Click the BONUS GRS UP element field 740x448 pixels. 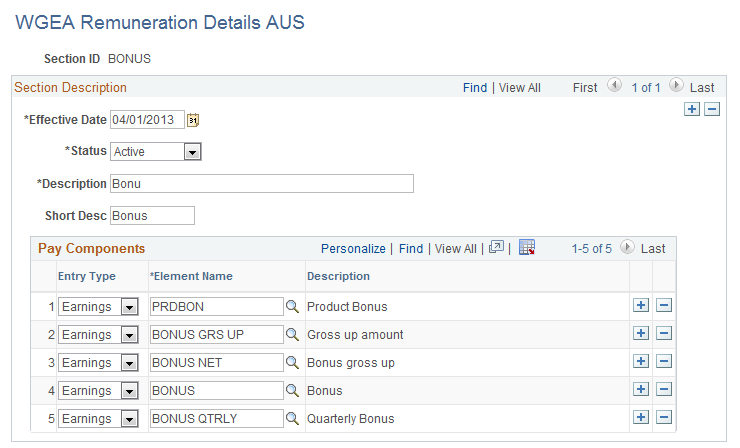point(217,335)
